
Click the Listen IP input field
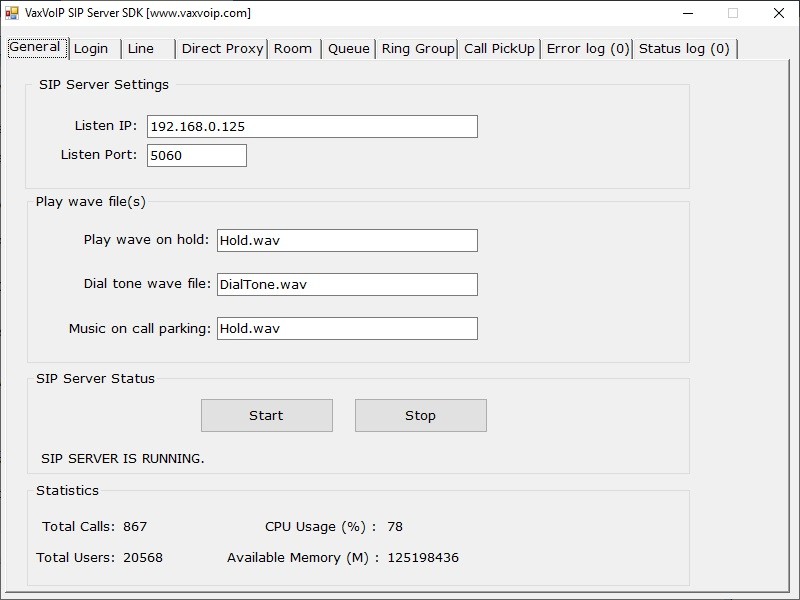(x=312, y=127)
